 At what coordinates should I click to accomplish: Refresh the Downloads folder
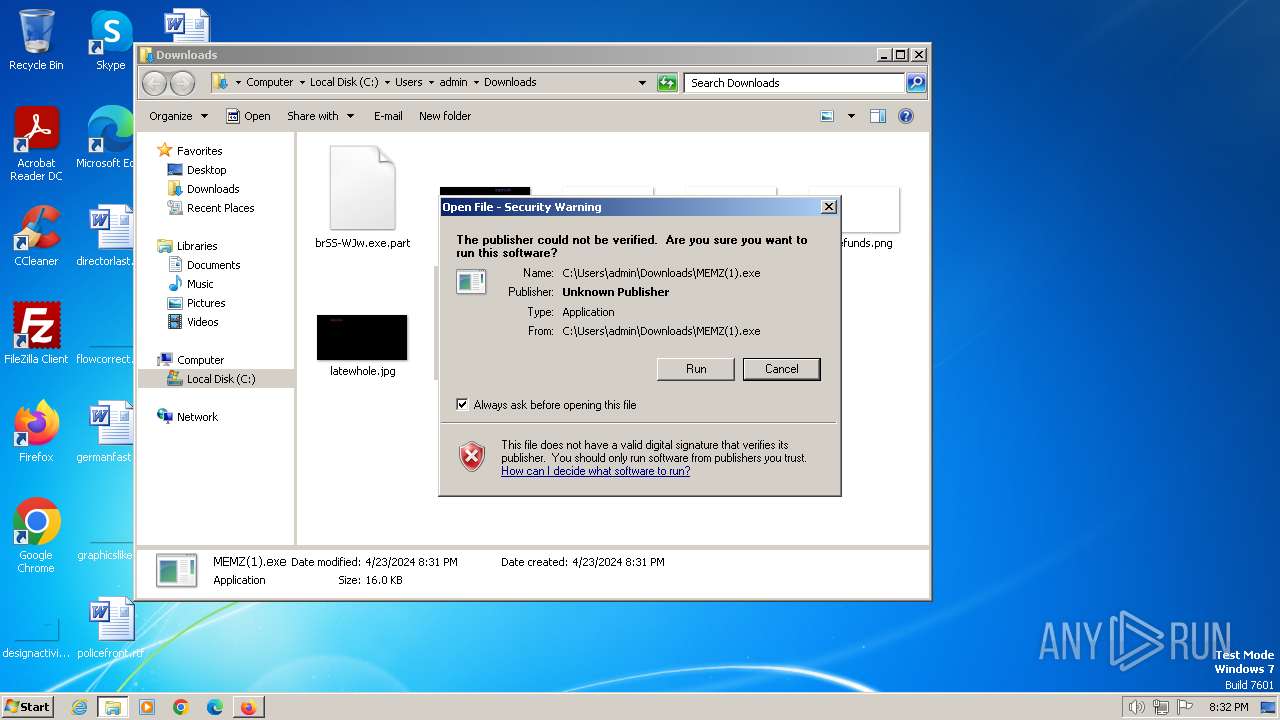pyautogui.click(x=667, y=83)
